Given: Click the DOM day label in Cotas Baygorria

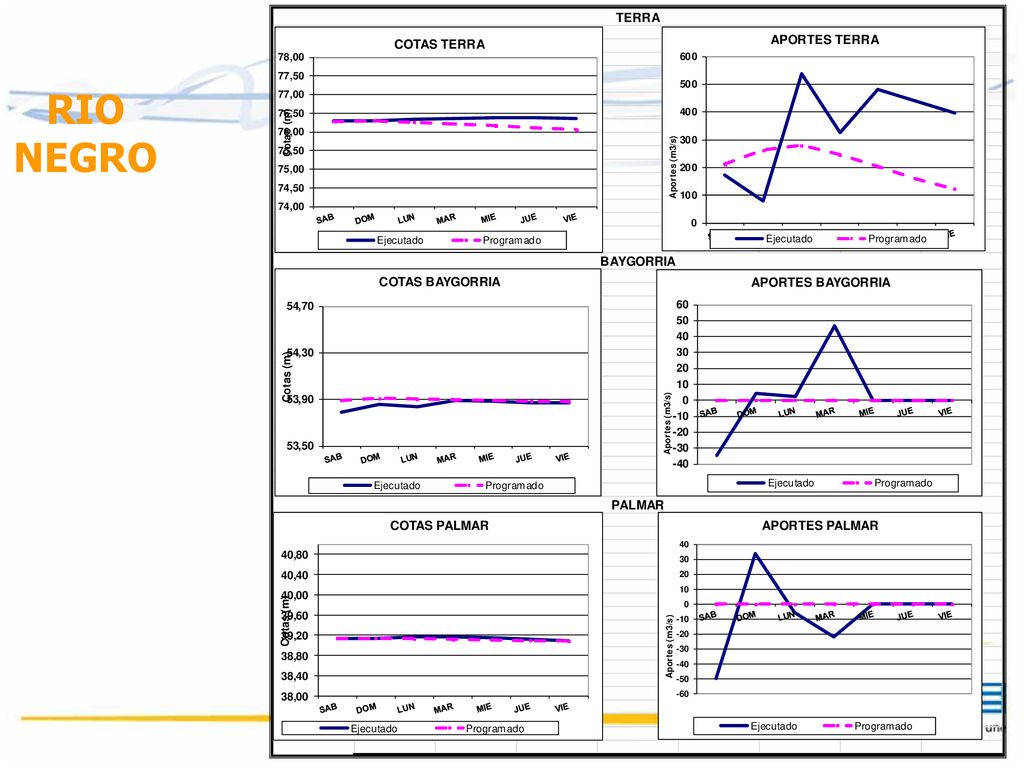Looking at the screenshot, I should pyautogui.click(x=370, y=458).
